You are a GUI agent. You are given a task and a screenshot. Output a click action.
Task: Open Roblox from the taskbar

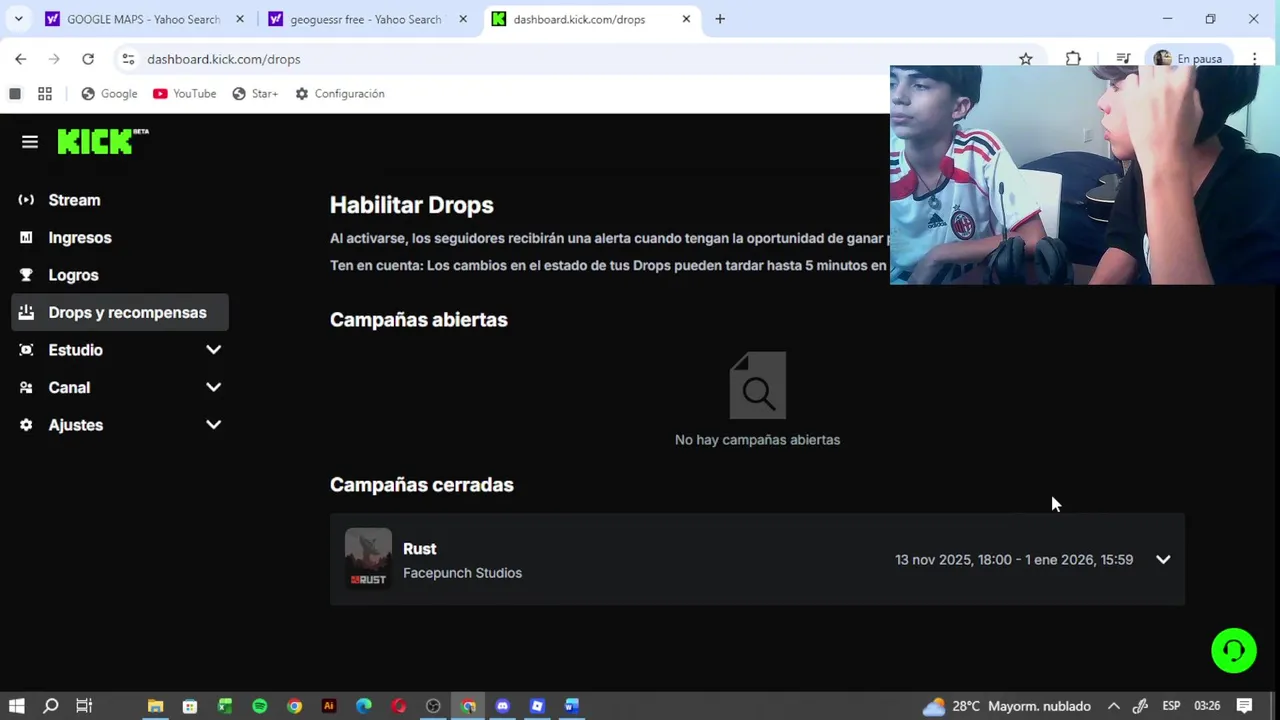(x=537, y=706)
